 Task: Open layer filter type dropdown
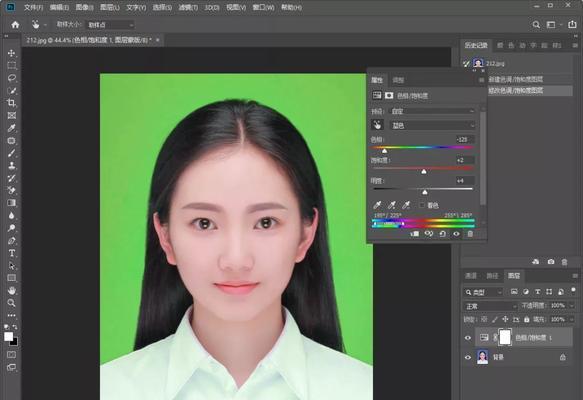483,292
